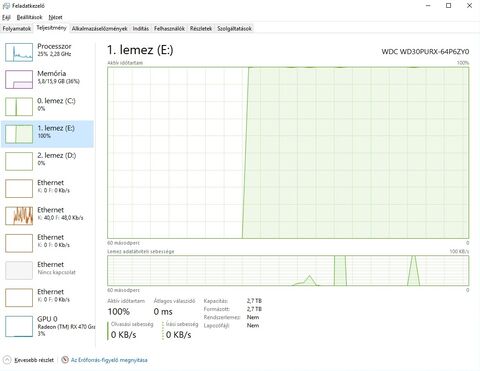Viewport: 480px width, 371px height.
Task: Switch to the Részletek tab
Action: pos(201,29)
